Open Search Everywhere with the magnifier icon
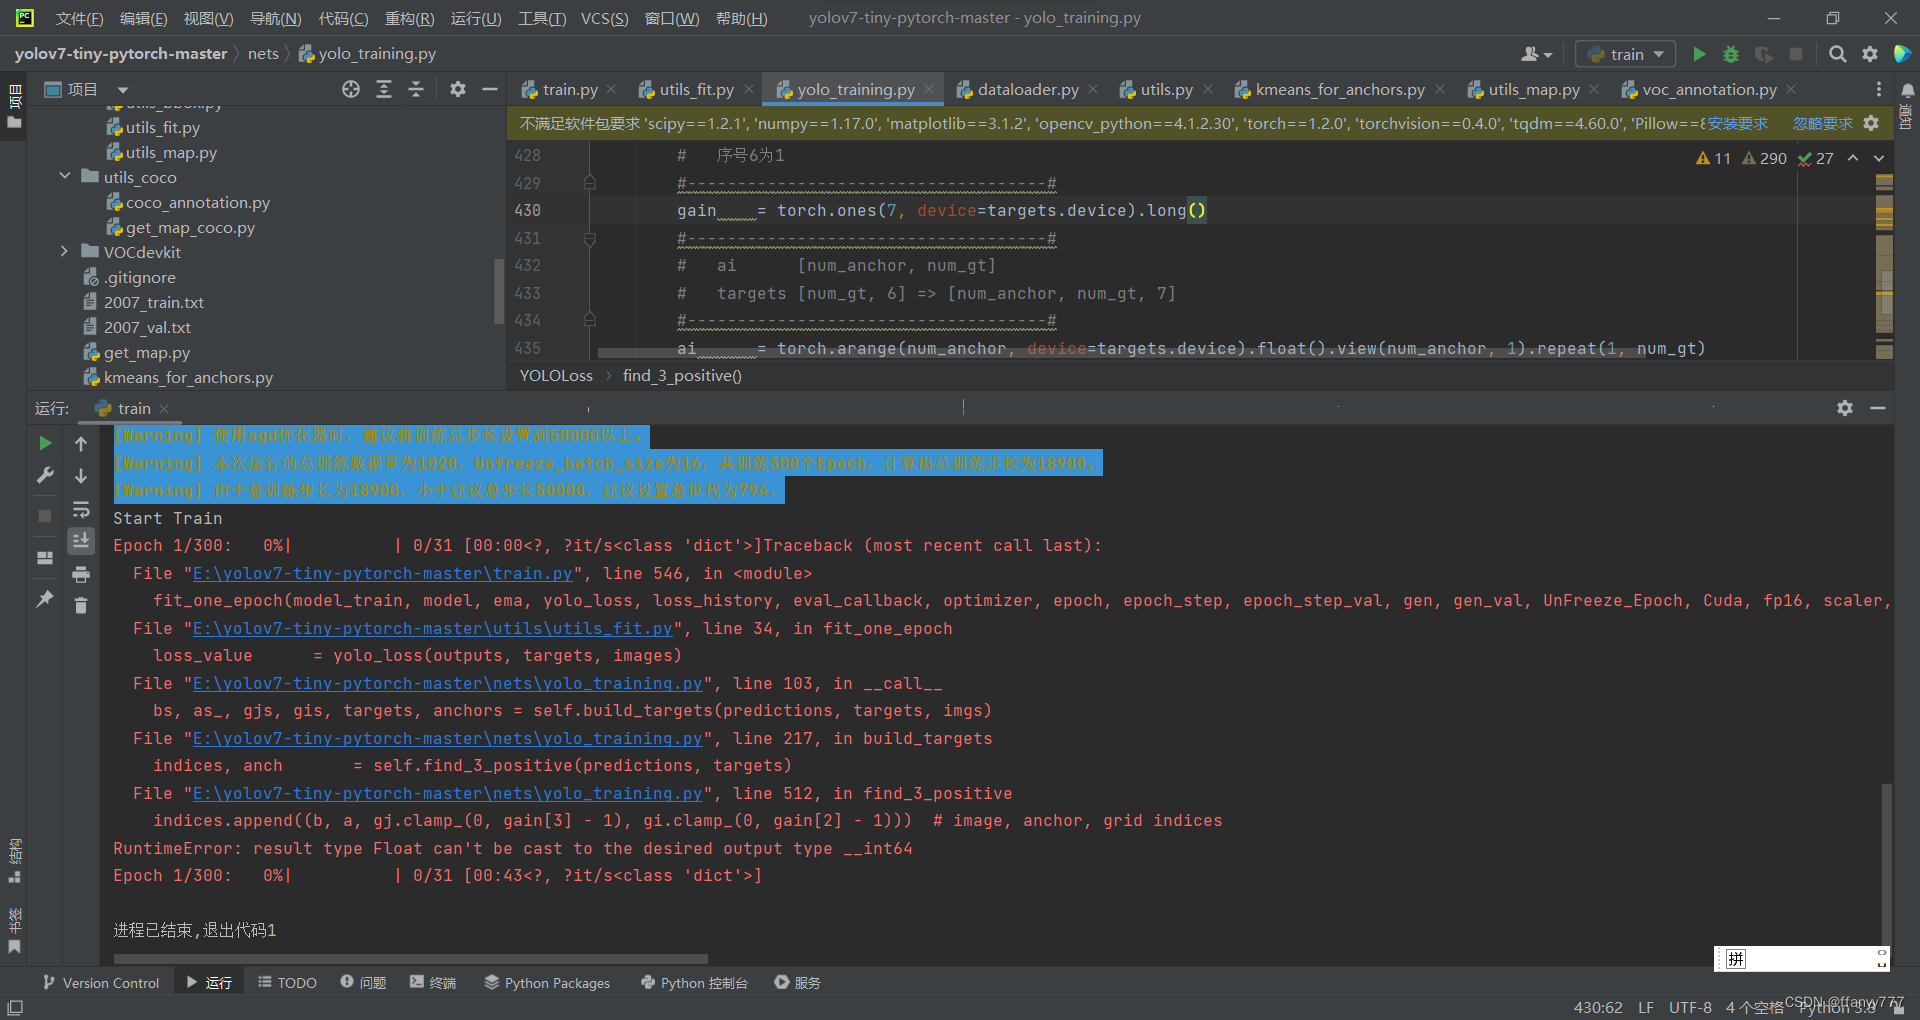This screenshot has height=1020, width=1920. click(x=1837, y=54)
